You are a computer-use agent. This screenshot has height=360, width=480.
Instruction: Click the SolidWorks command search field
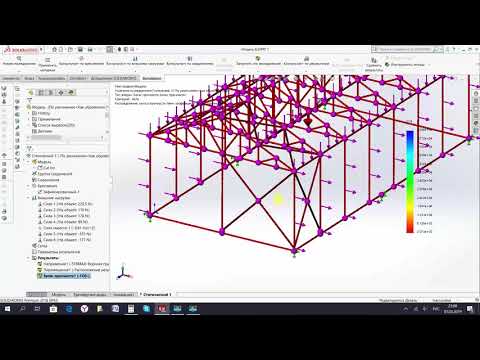click(404, 49)
